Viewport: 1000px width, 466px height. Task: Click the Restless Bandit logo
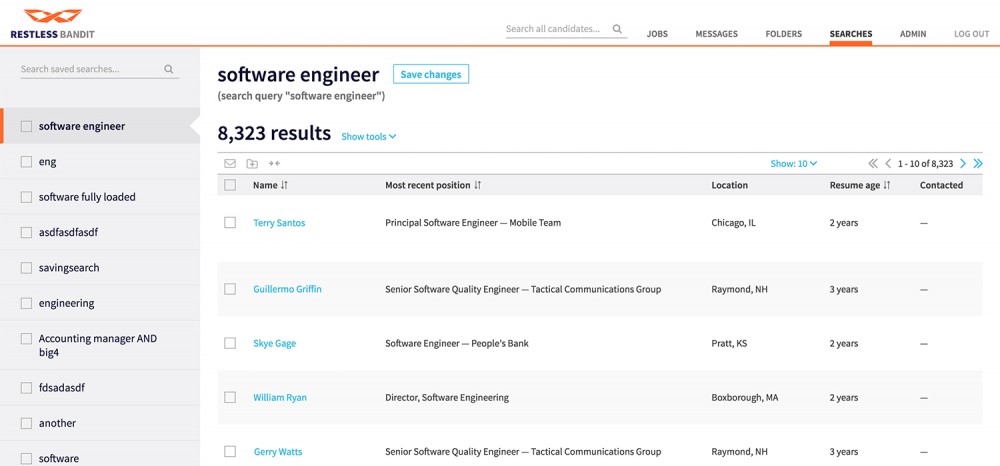tap(53, 24)
